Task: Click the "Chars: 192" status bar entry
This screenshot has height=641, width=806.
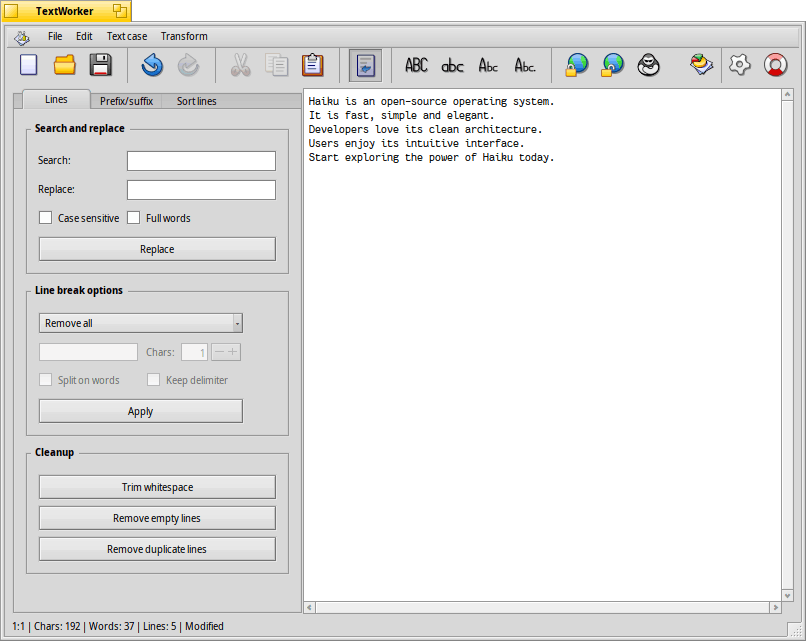Action: 57,626
